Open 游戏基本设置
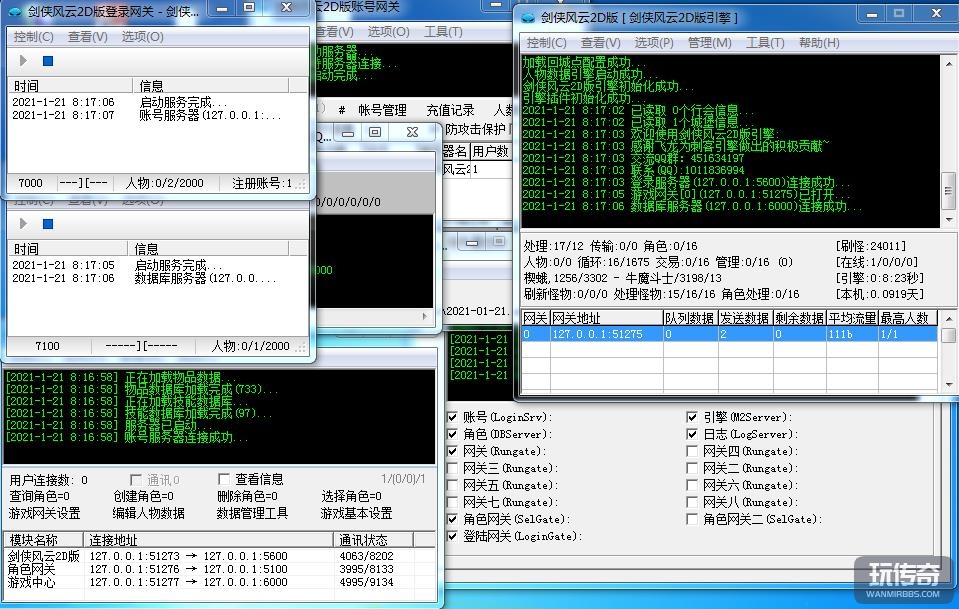This screenshot has height=609, width=959. (357, 514)
